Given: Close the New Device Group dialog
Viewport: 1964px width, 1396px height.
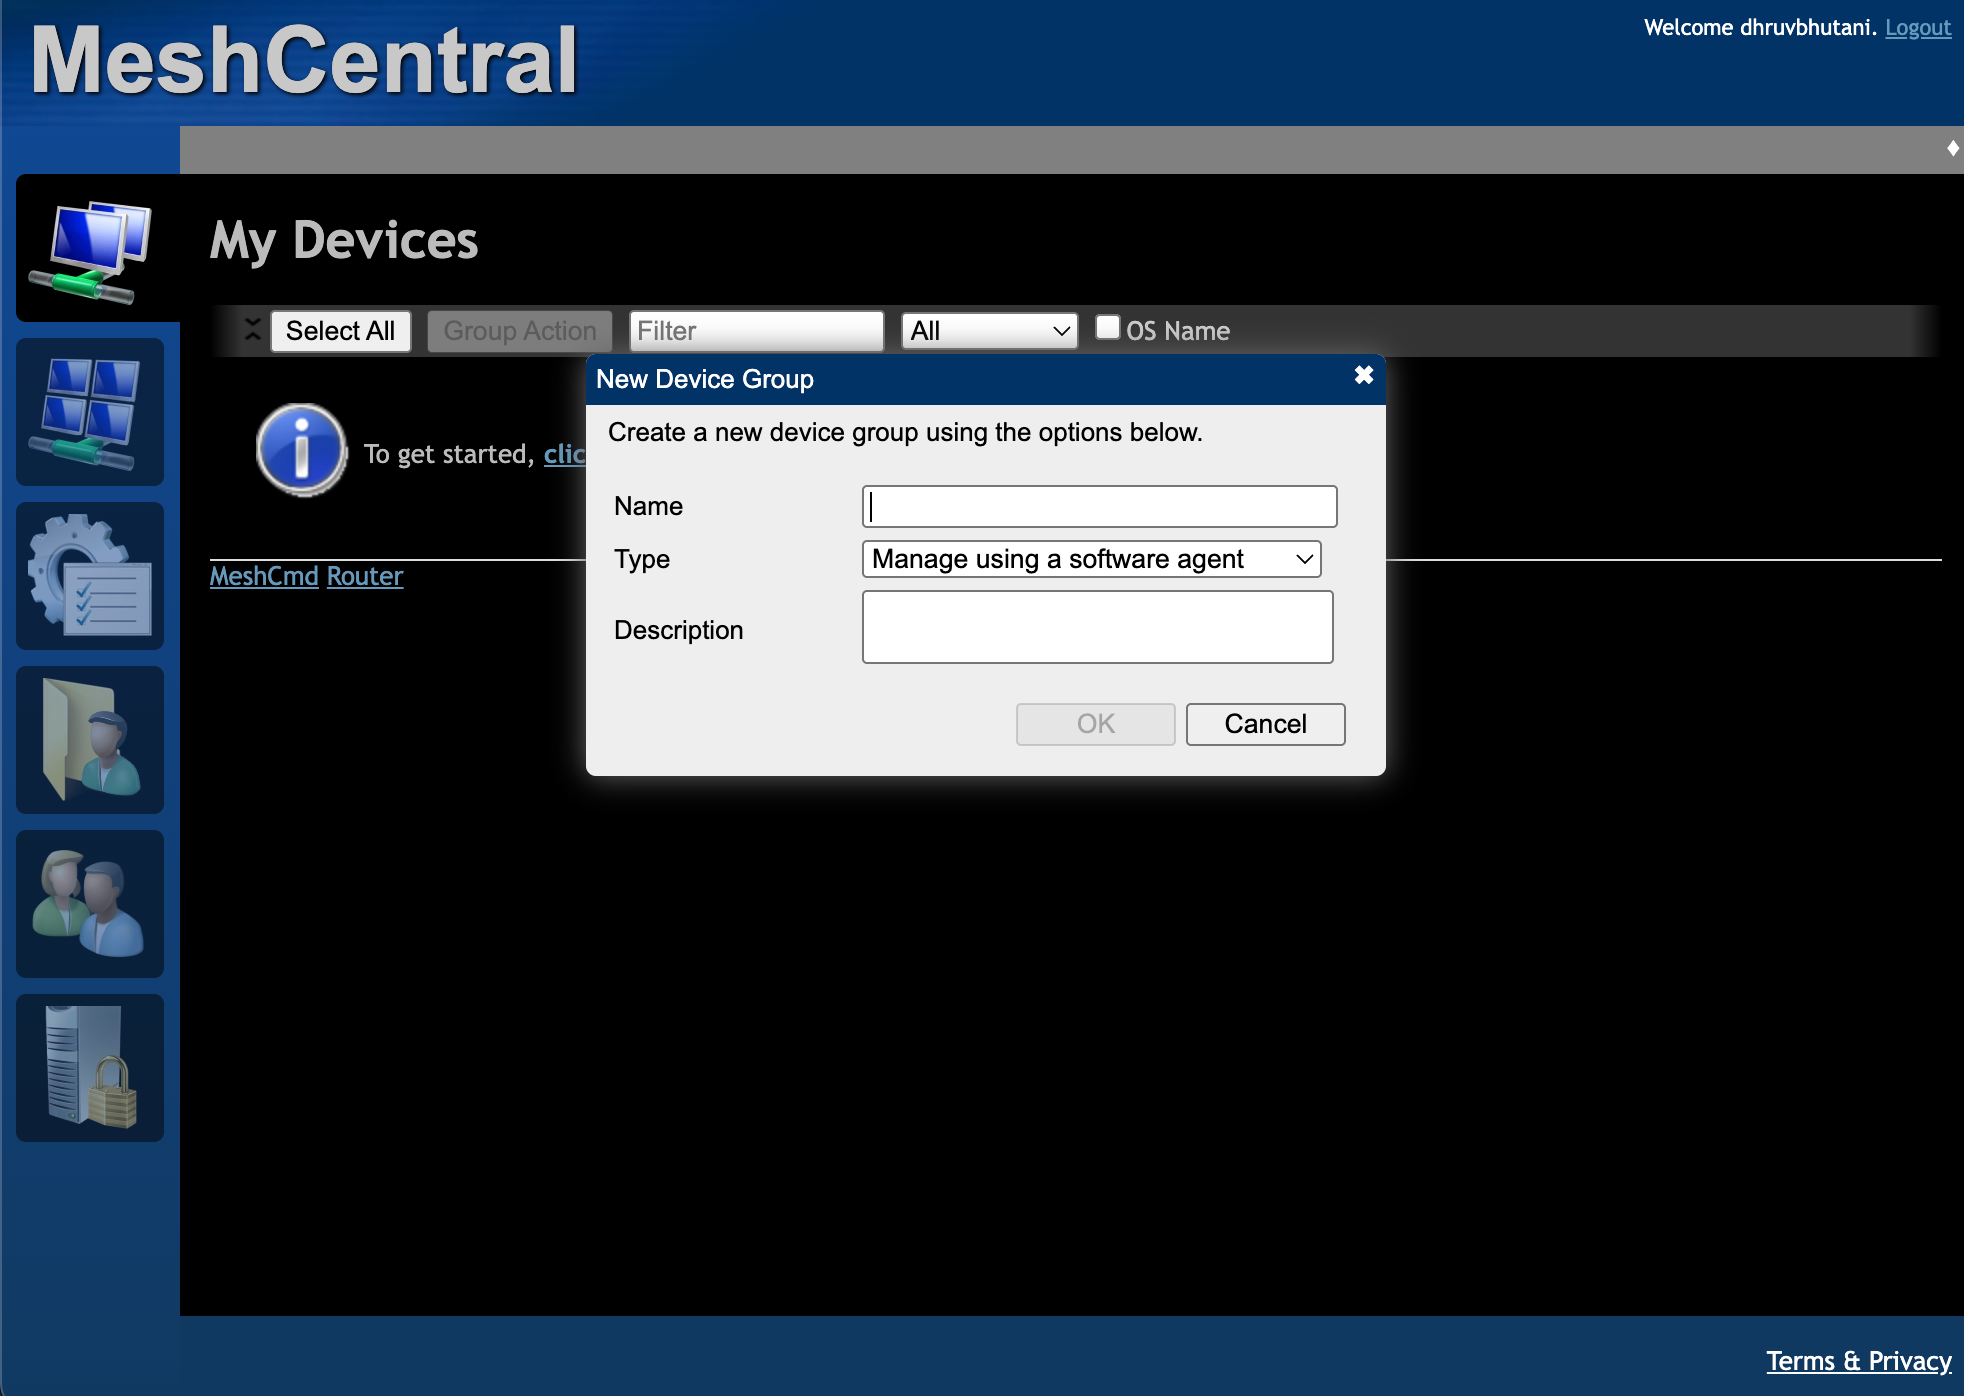Looking at the screenshot, I should tap(1363, 376).
